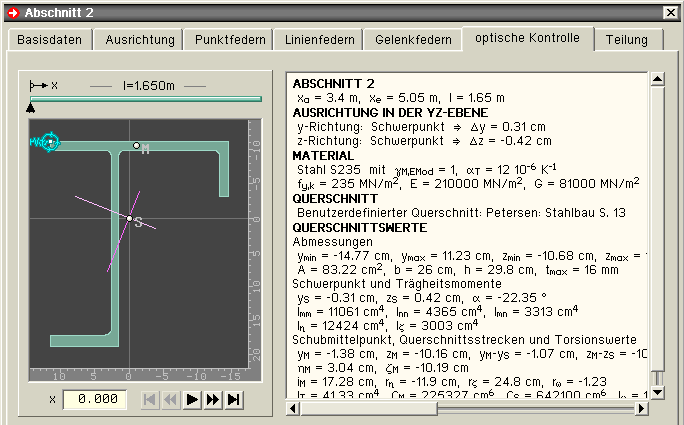The image size is (684, 425).
Task: Open the Basisdaten tab
Action: click(51, 40)
